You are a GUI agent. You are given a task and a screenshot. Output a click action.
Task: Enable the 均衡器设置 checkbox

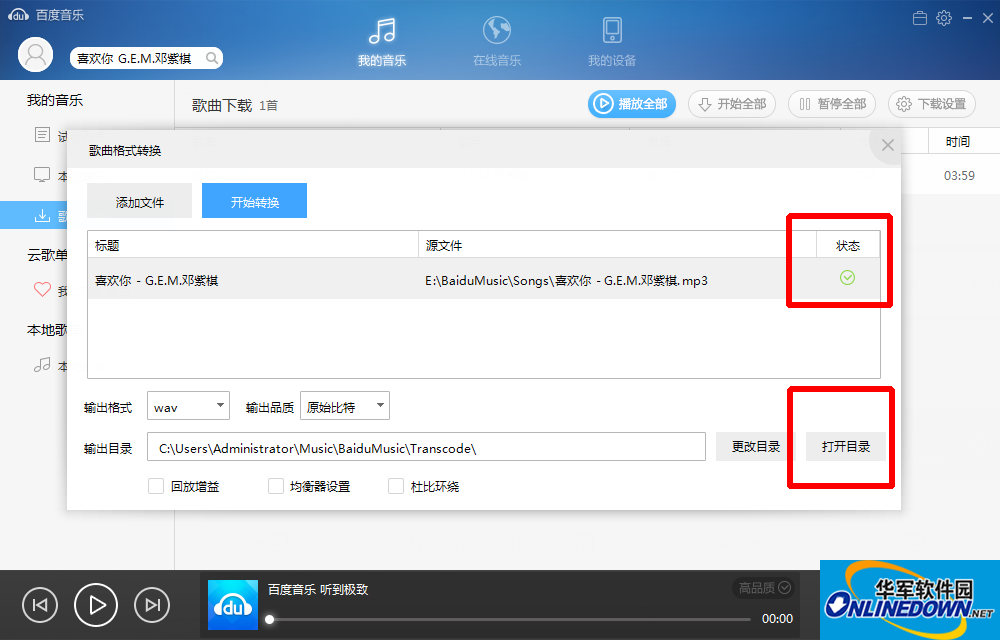(276, 485)
